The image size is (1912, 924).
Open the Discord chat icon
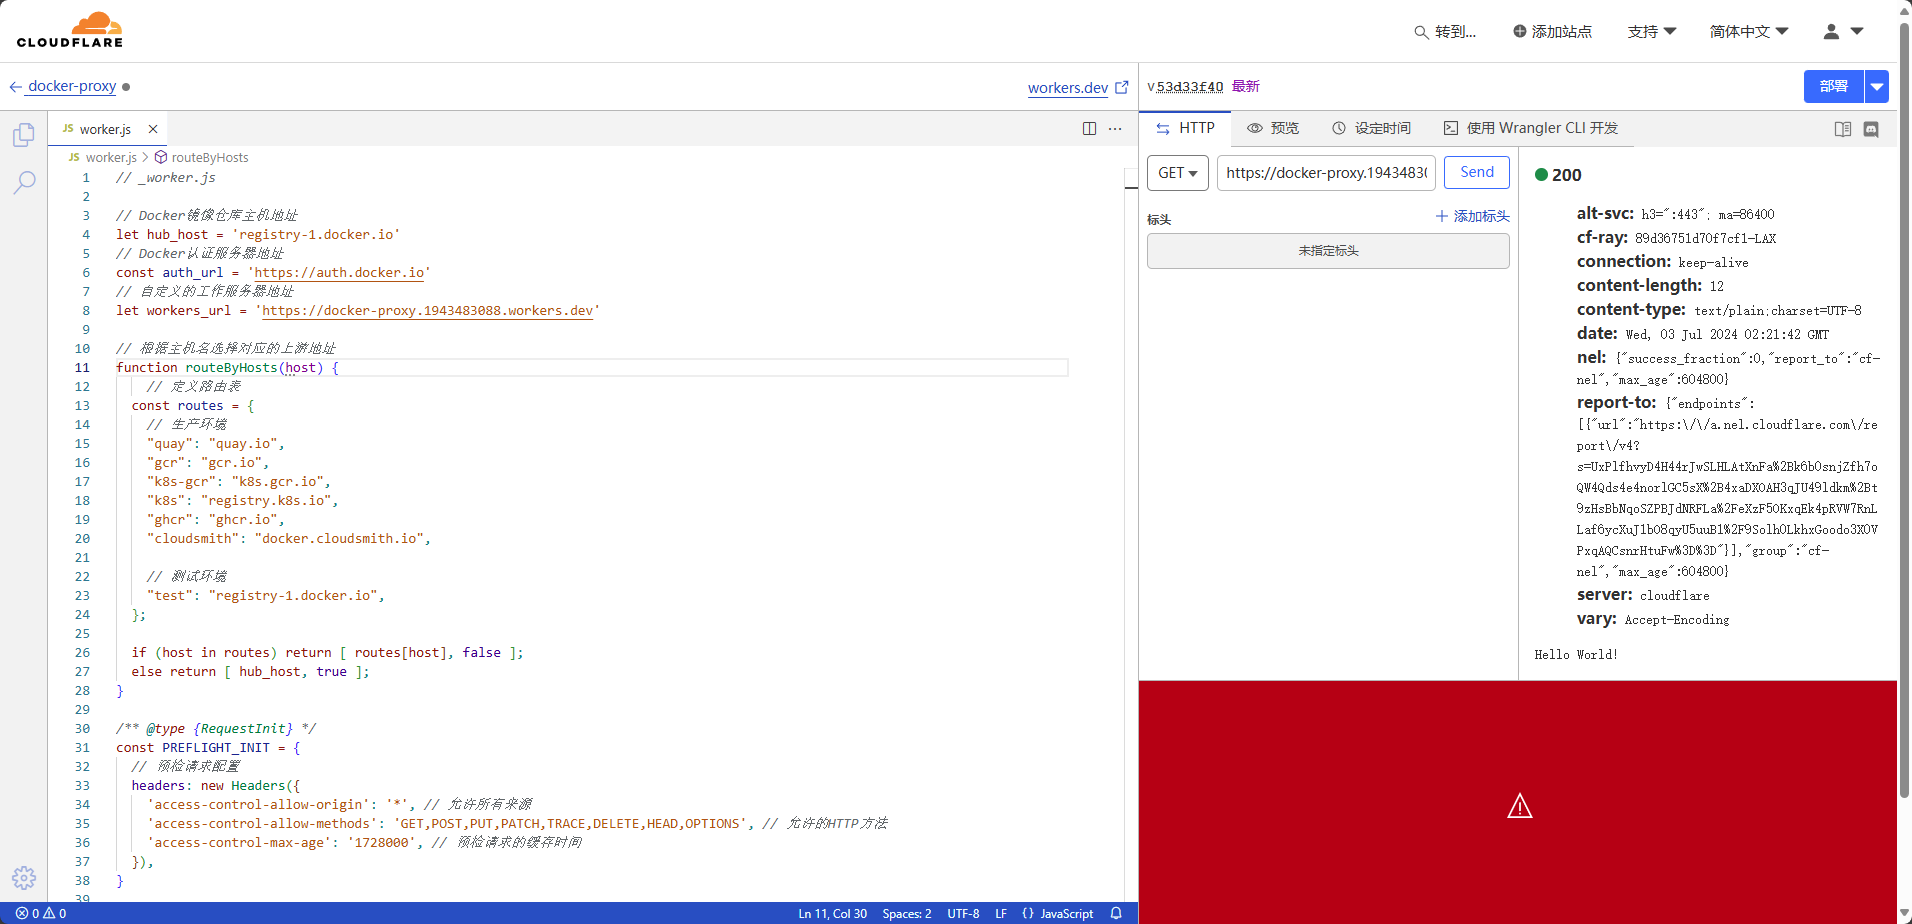pyautogui.click(x=1871, y=129)
